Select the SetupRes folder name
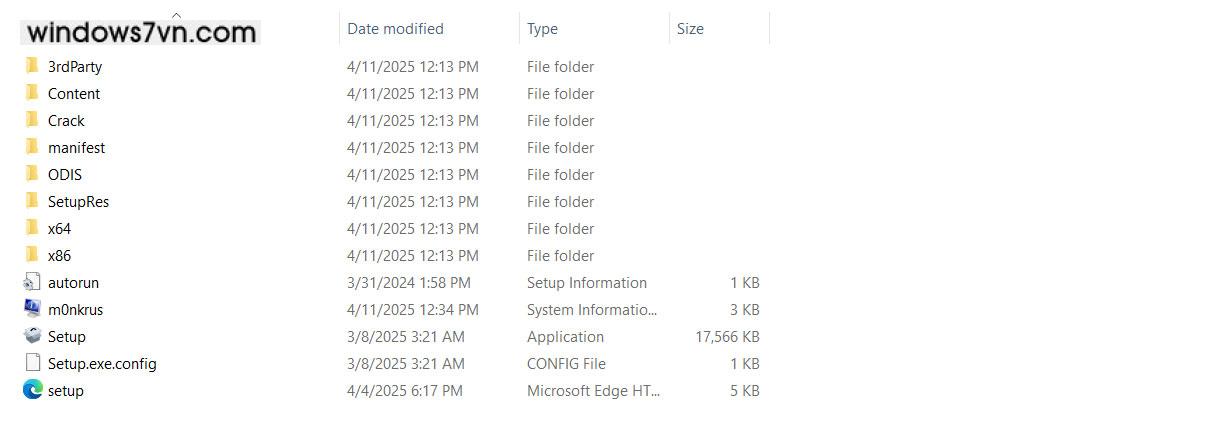This screenshot has width=1206, height=429. click(x=78, y=202)
